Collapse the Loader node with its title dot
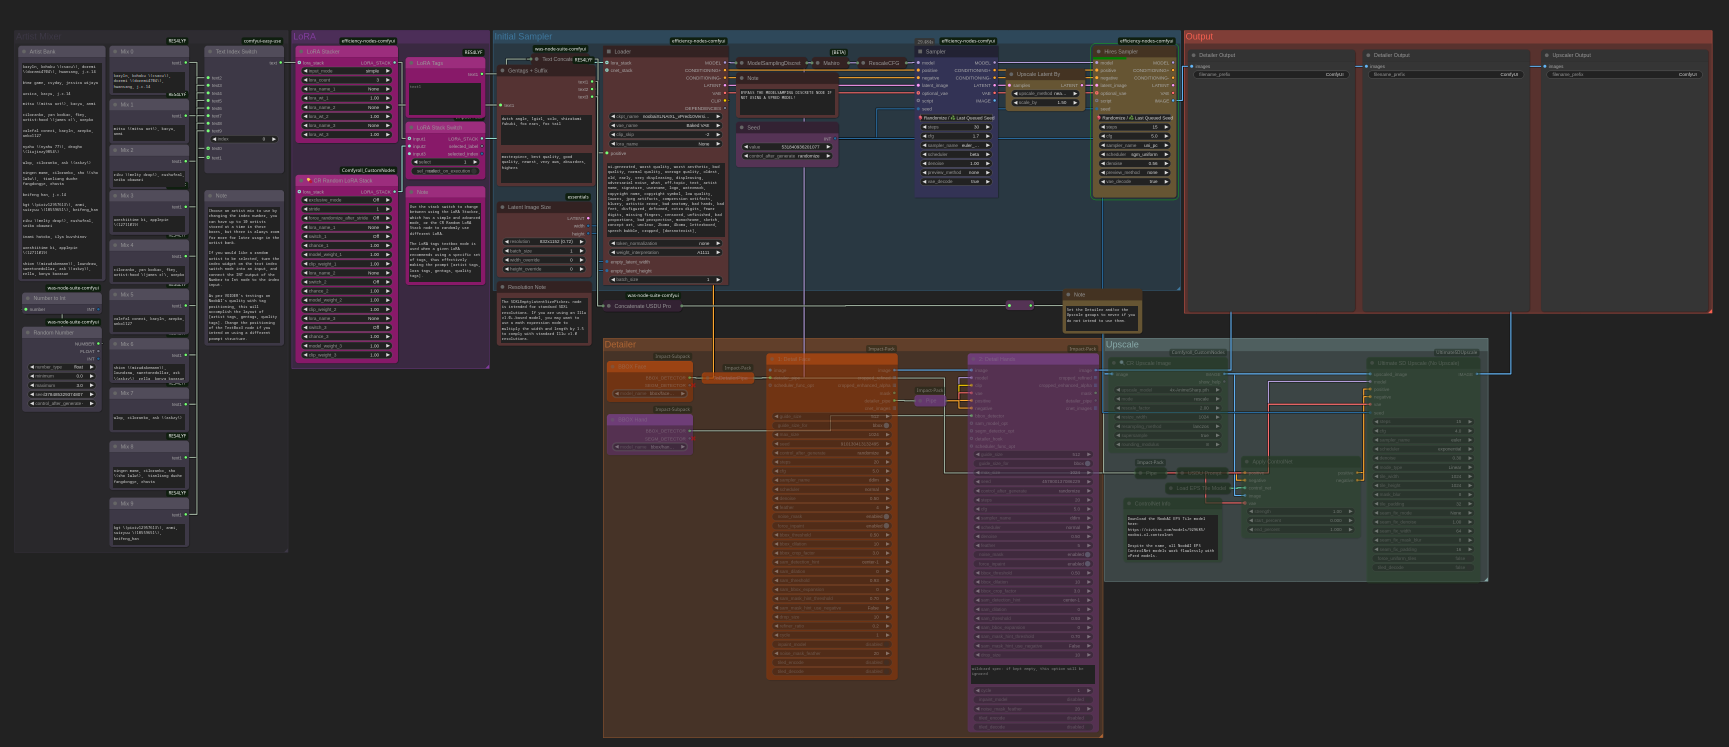This screenshot has height=747, width=1729. pos(609,52)
